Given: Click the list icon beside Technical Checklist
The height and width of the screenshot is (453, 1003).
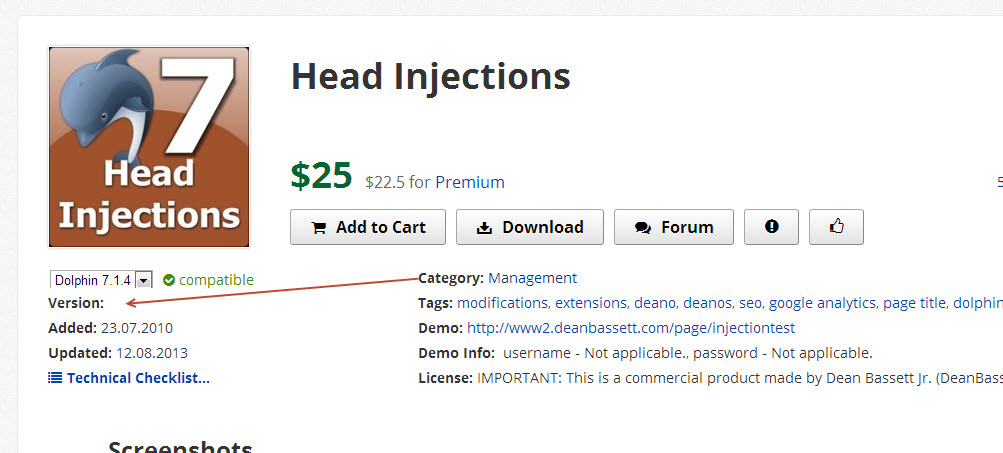Looking at the screenshot, I should click(x=55, y=378).
